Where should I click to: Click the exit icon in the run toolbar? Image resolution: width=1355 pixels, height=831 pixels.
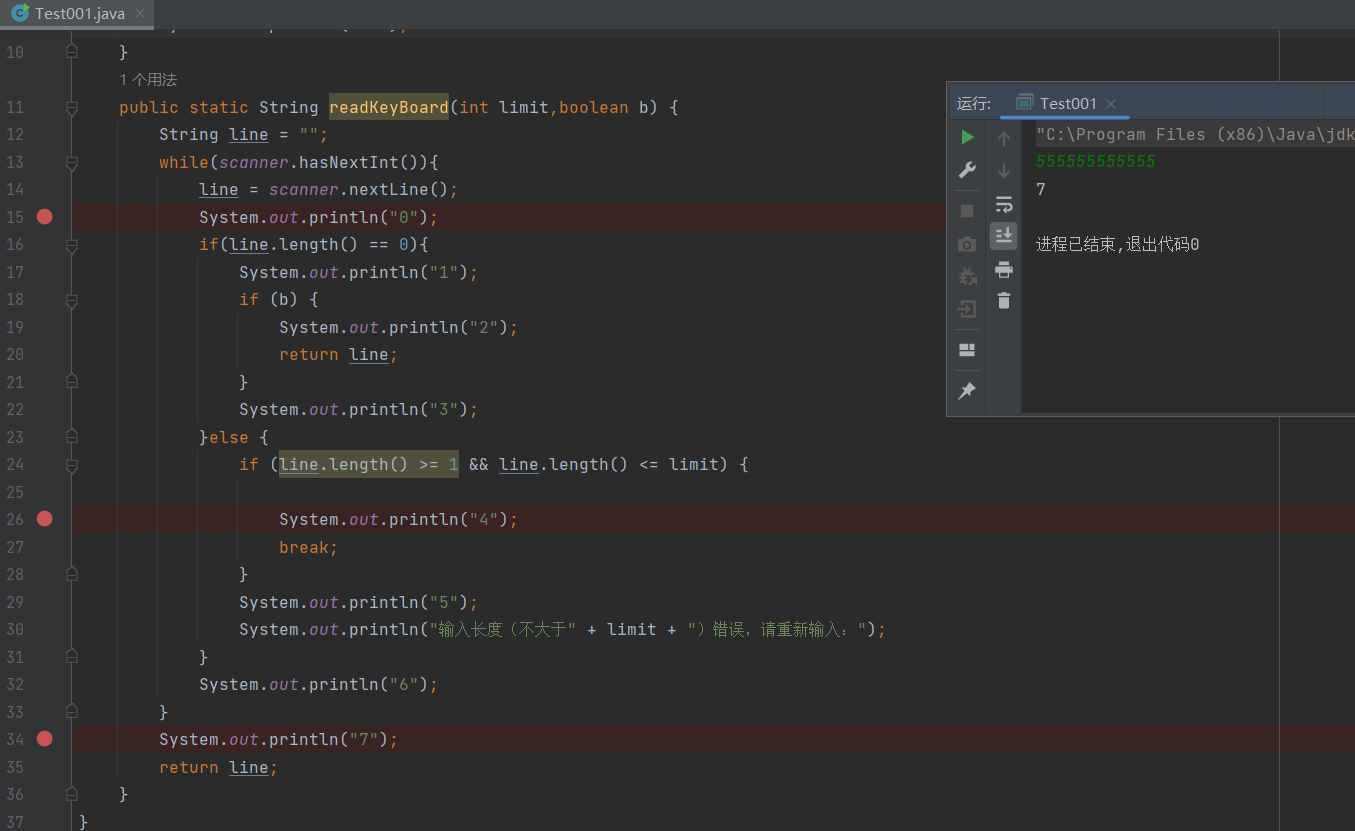[x=967, y=308]
